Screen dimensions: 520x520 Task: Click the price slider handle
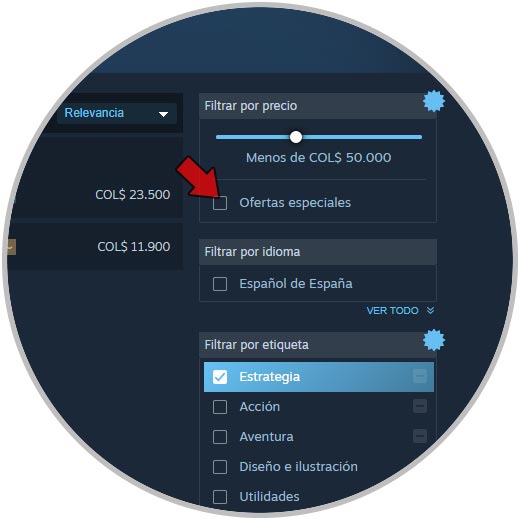pos(296,137)
